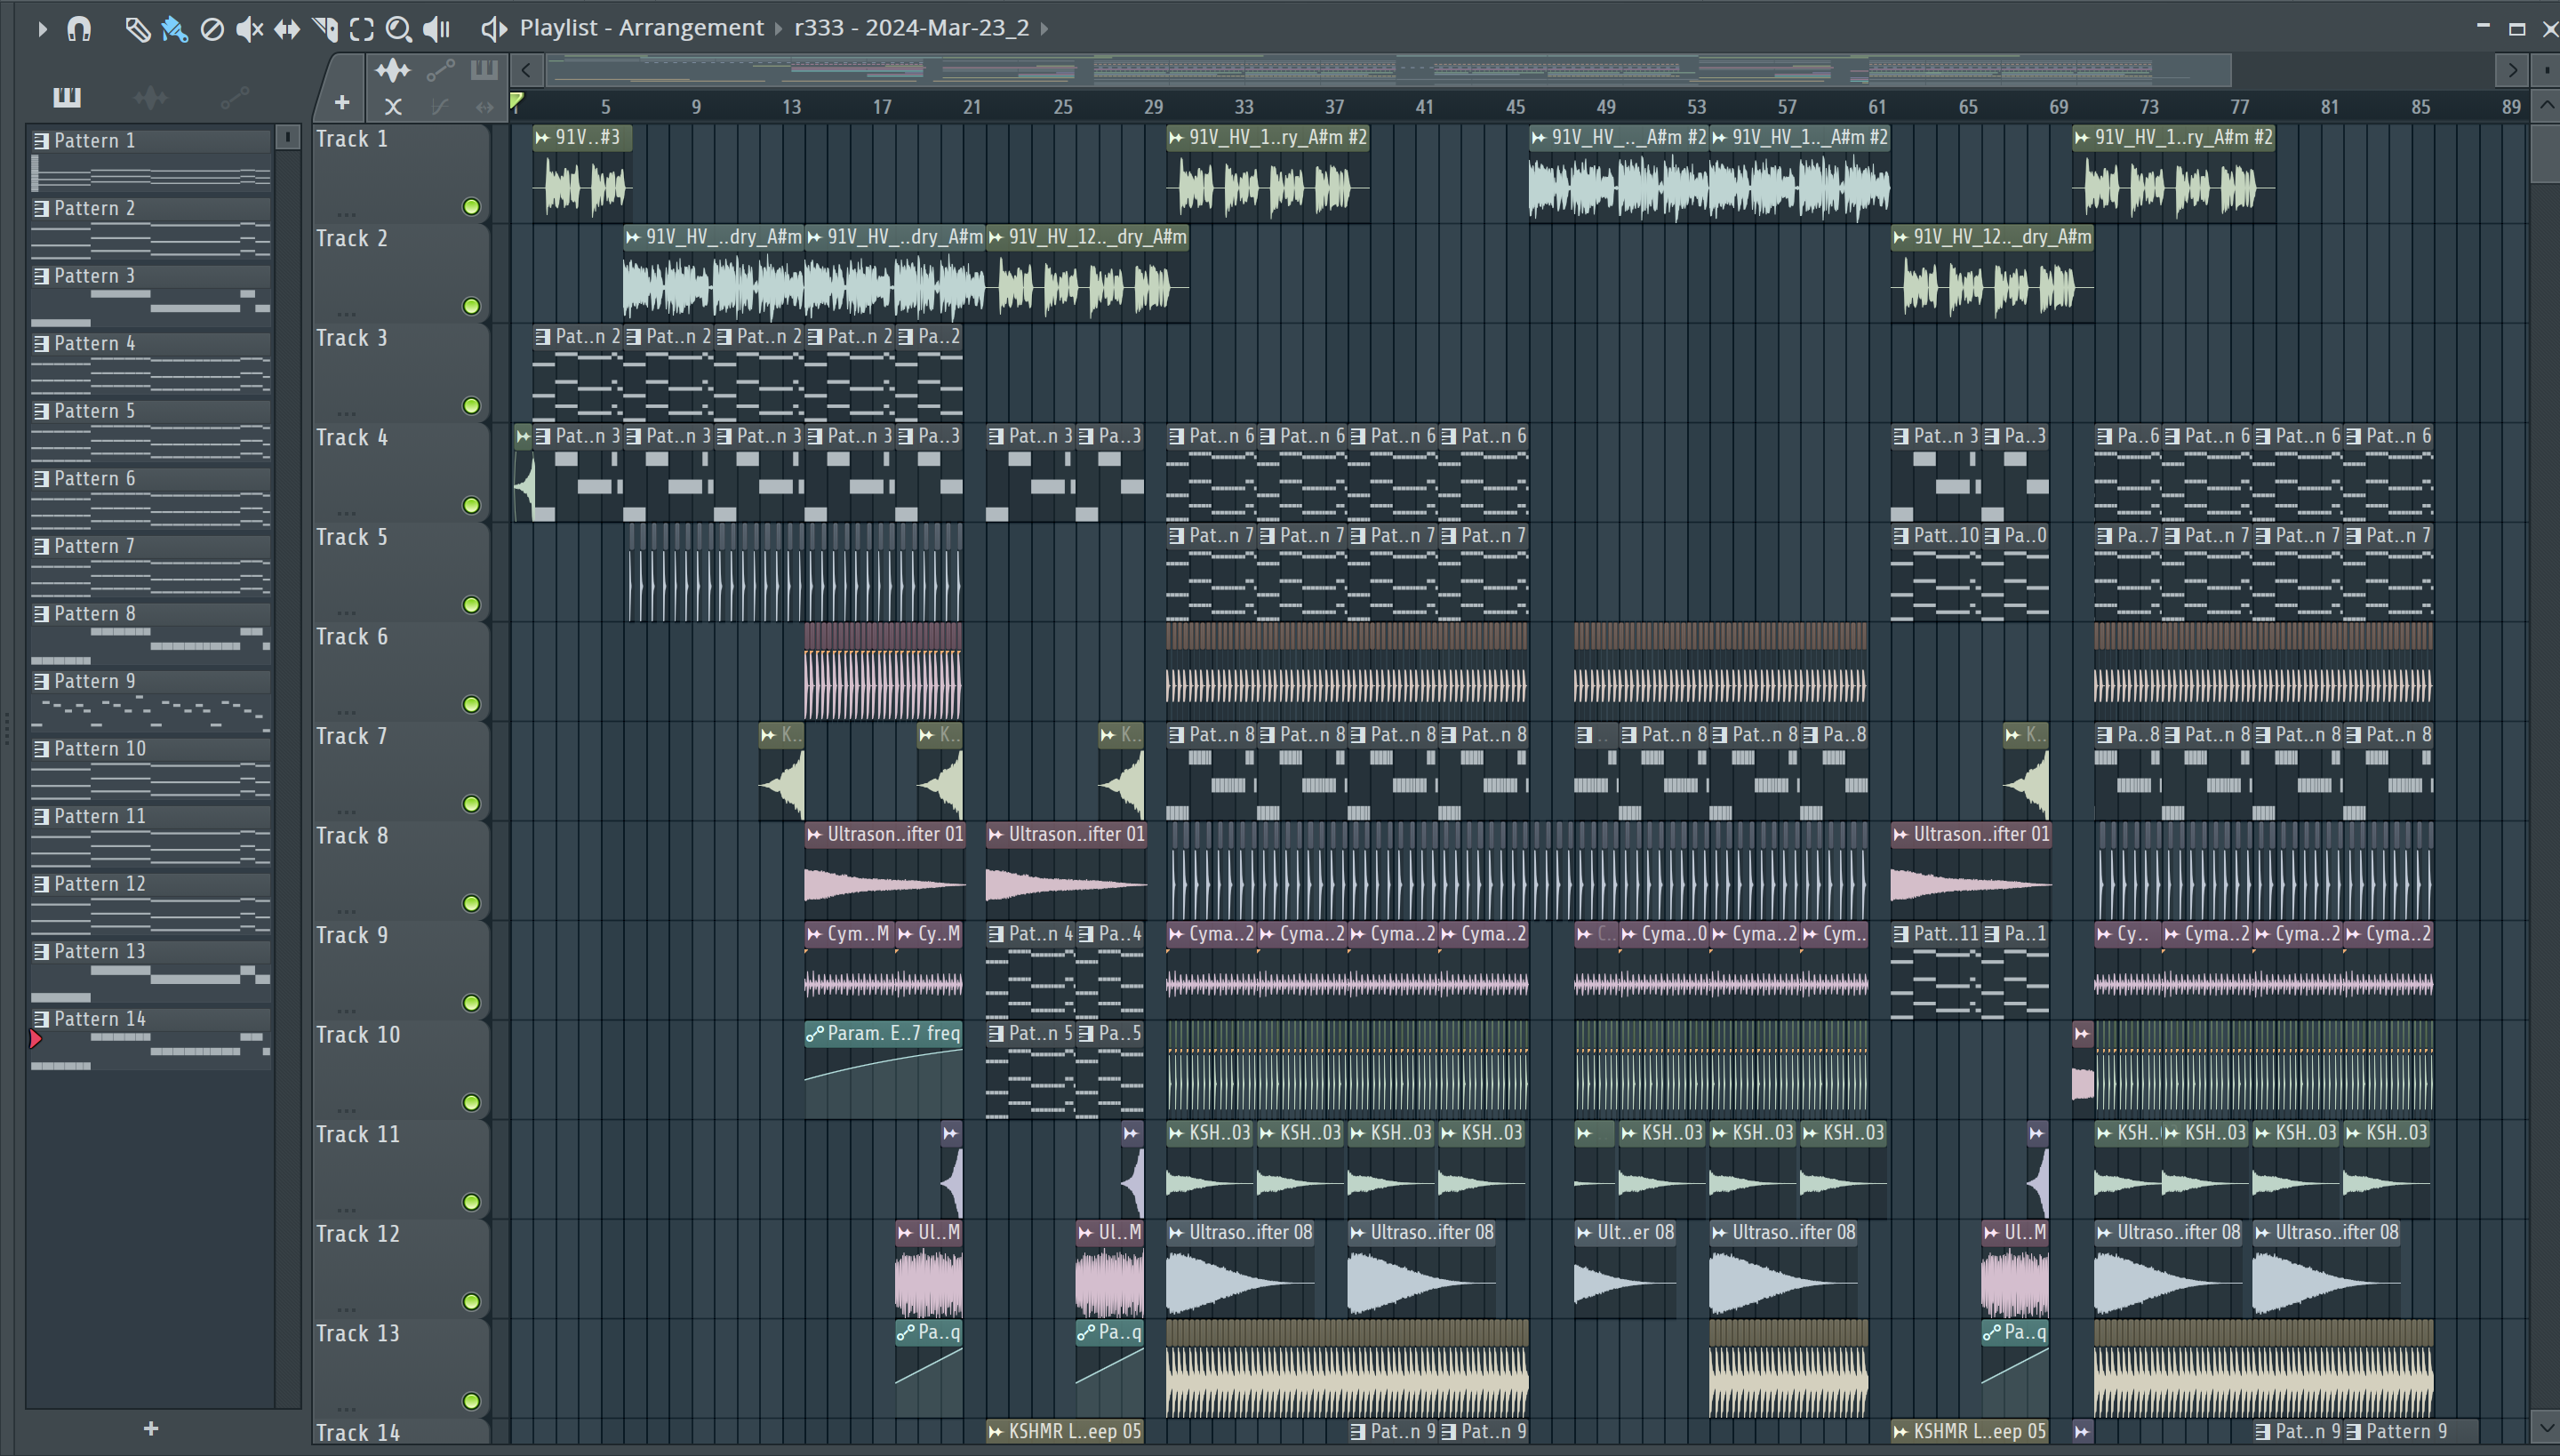Click the Pattern 2 icon in the picker
The height and width of the screenshot is (1456, 2560).
(x=41, y=209)
